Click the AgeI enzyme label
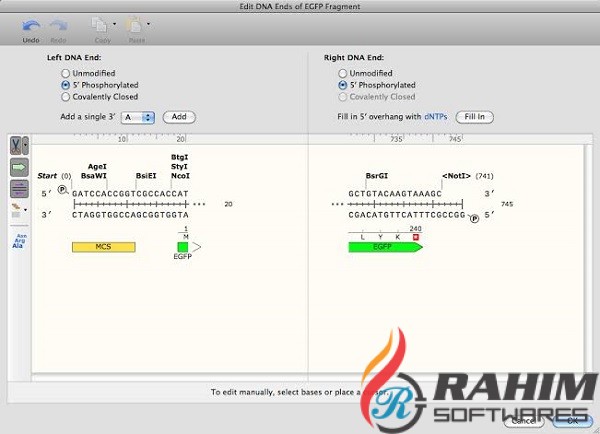 pyautogui.click(x=97, y=166)
